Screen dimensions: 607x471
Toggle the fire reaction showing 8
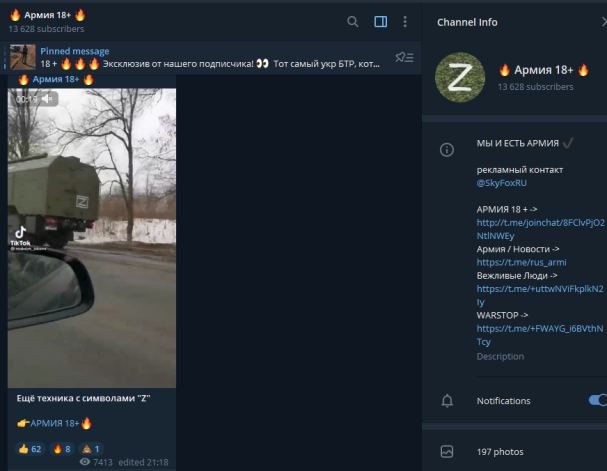point(62,449)
